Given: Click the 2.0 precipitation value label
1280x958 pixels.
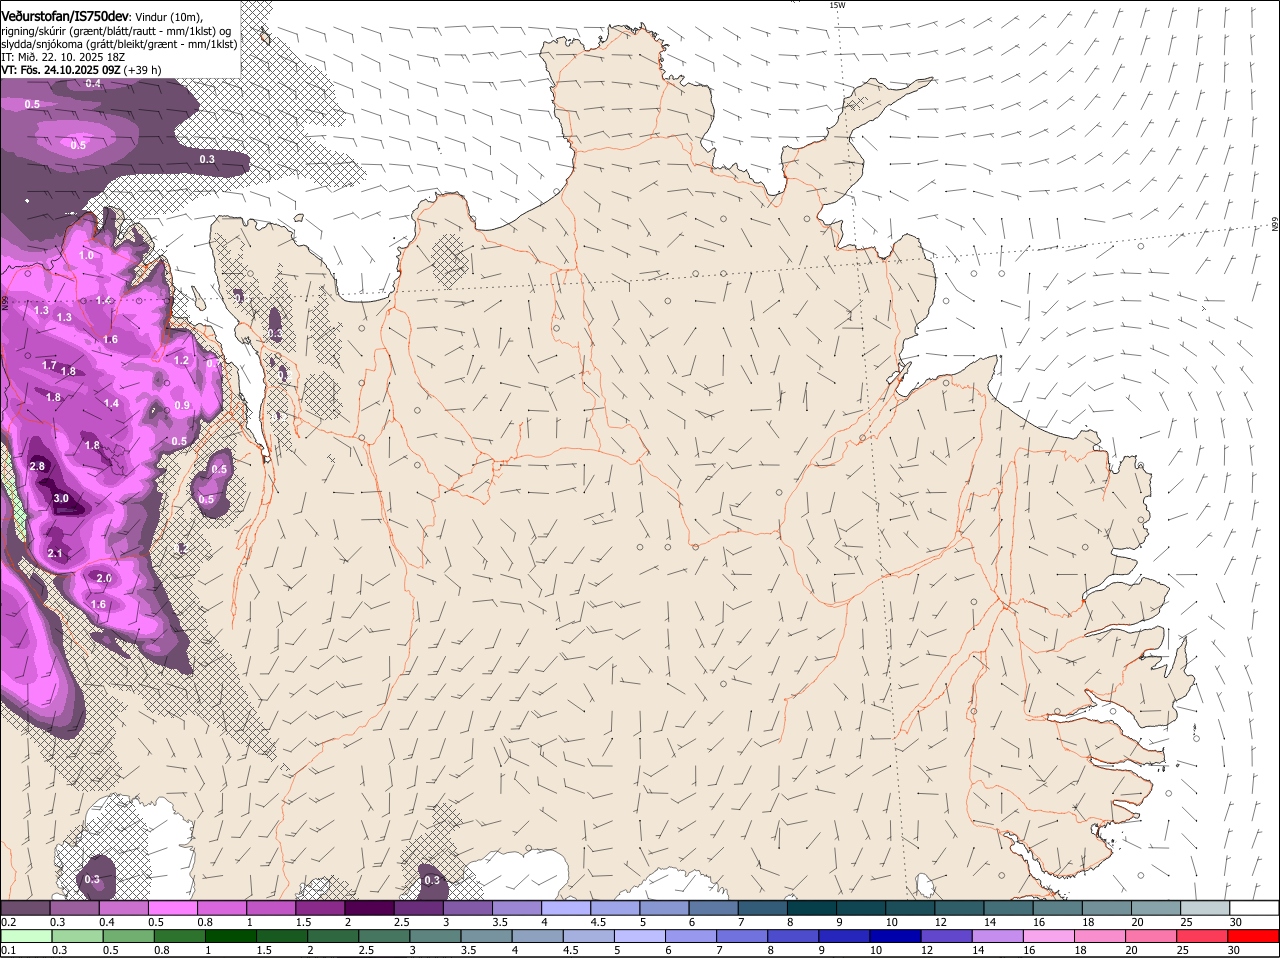Looking at the screenshot, I should (x=103, y=578).
